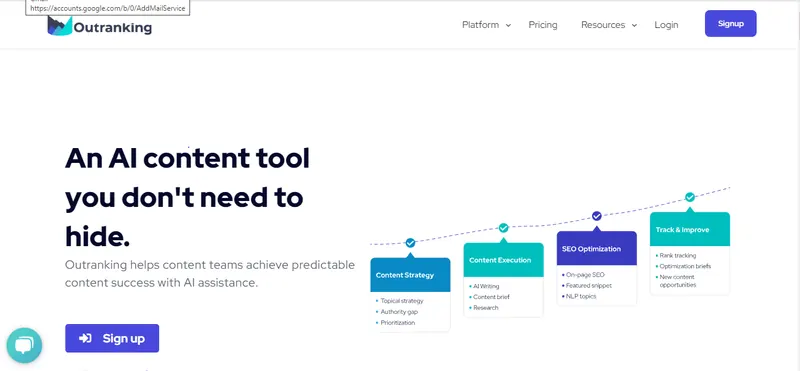Viewport: 800px width, 371px height.
Task: Click the large Sign up button
Action: click(112, 338)
